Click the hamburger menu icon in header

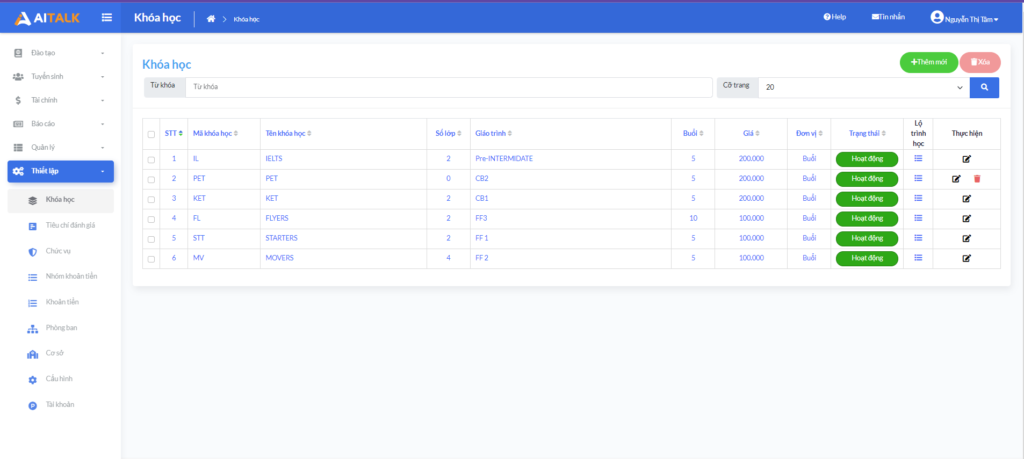tap(107, 17)
